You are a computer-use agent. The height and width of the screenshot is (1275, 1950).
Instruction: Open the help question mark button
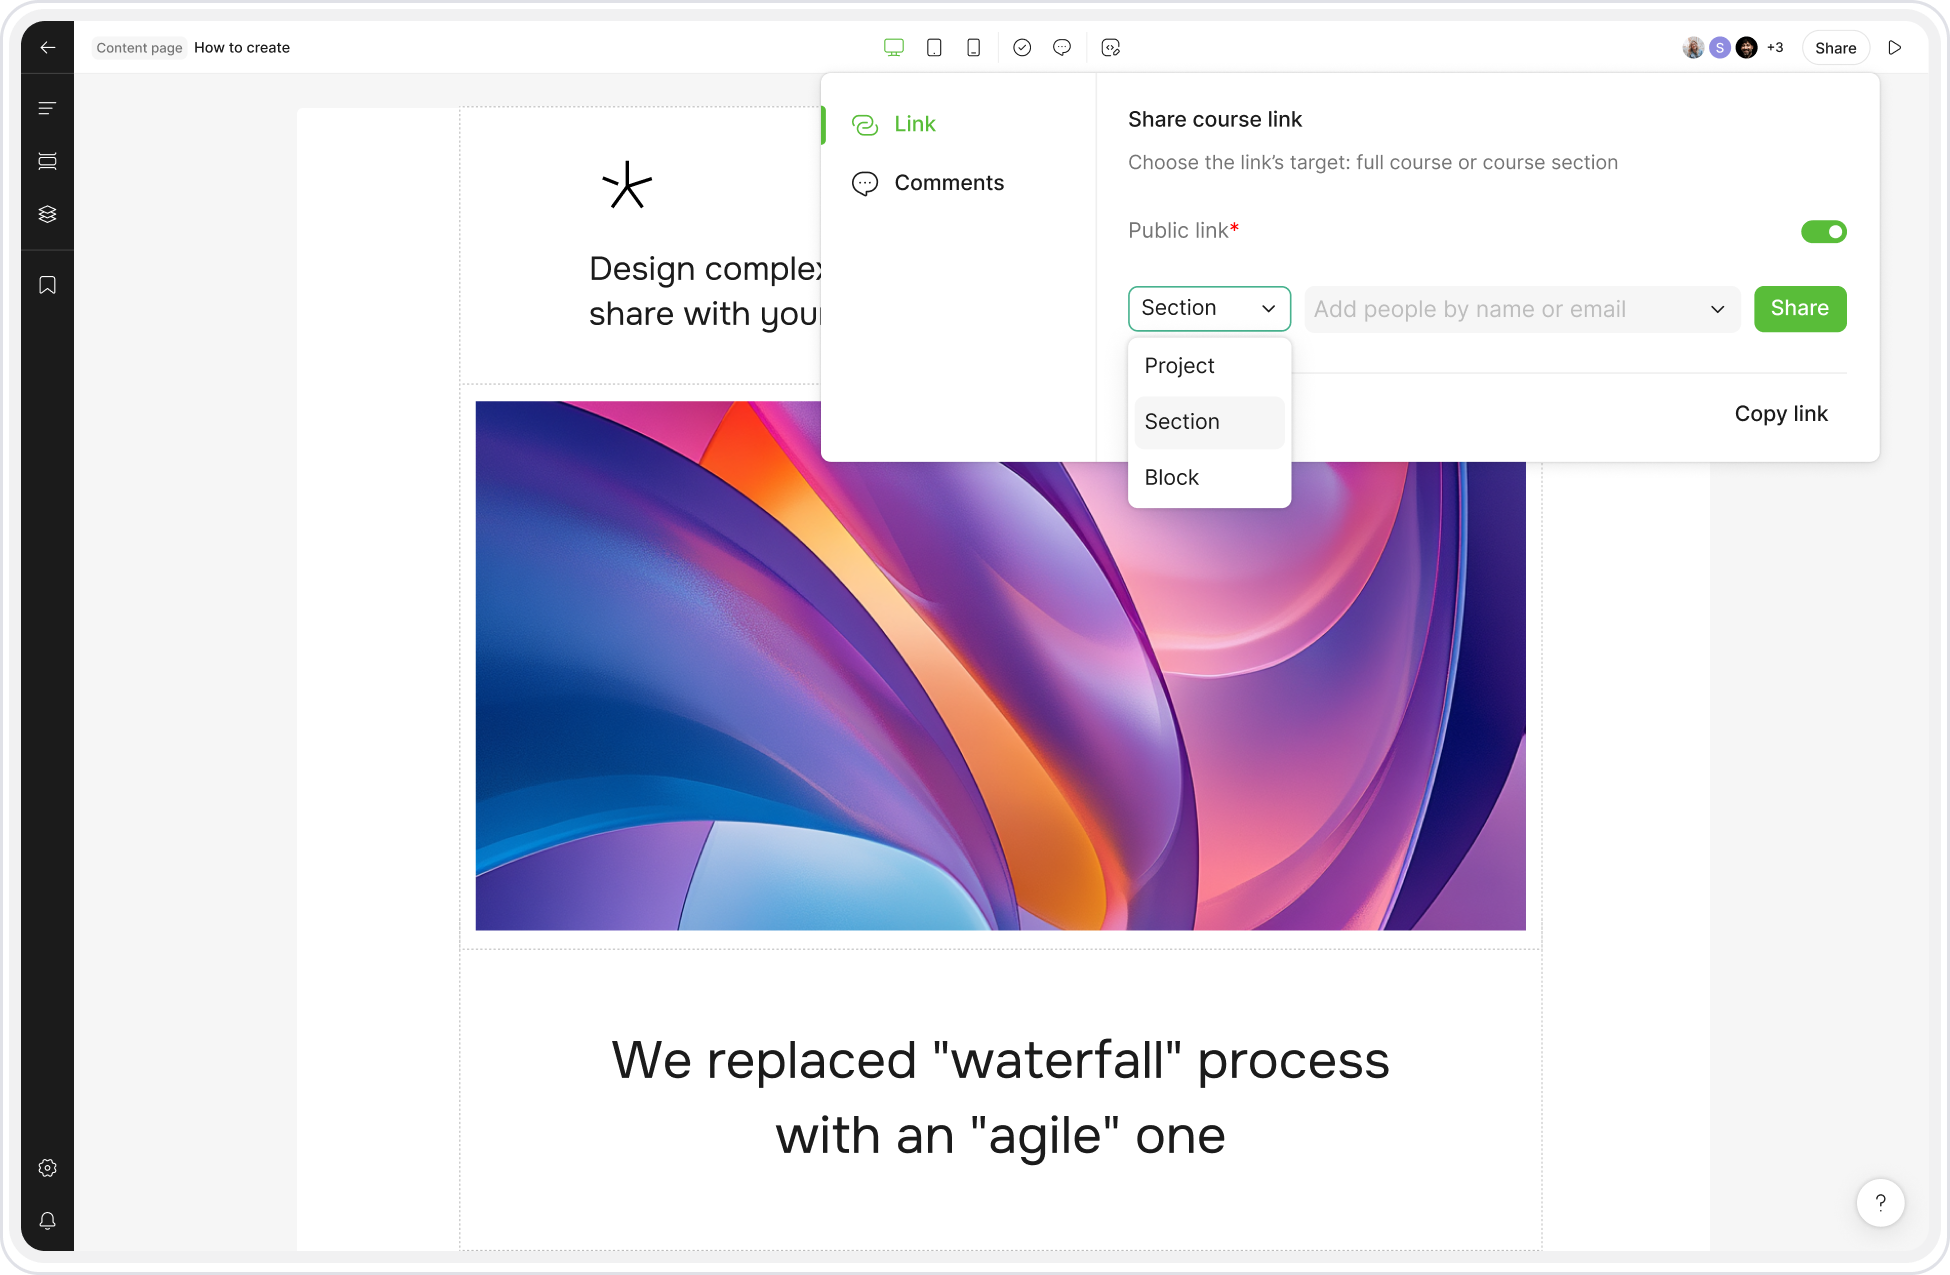(x=1880, y=1202)
